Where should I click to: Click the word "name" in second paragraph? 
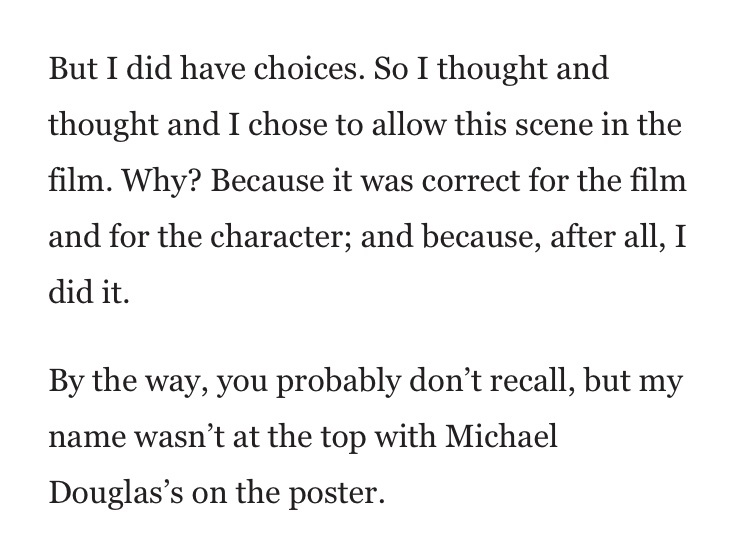88,439
